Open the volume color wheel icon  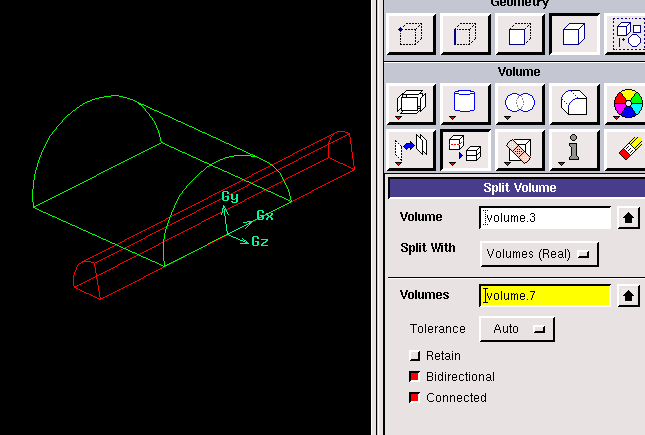pos(628,103)
